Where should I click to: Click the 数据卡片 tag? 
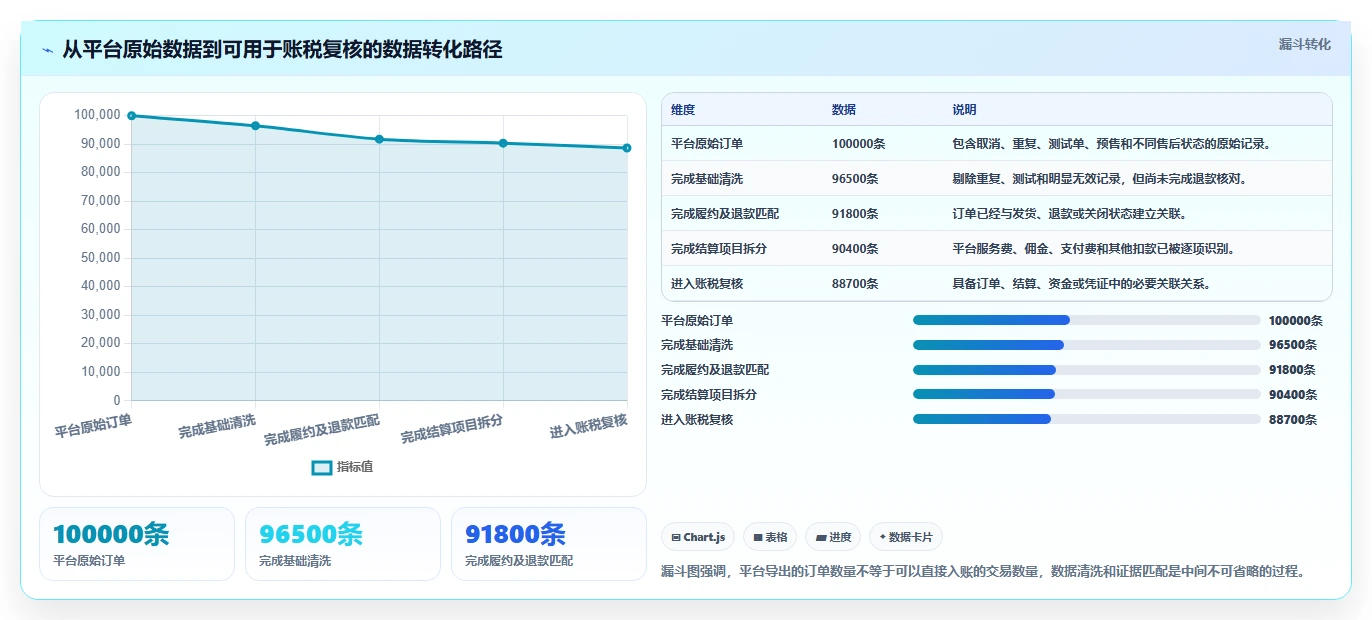(906, 537)
